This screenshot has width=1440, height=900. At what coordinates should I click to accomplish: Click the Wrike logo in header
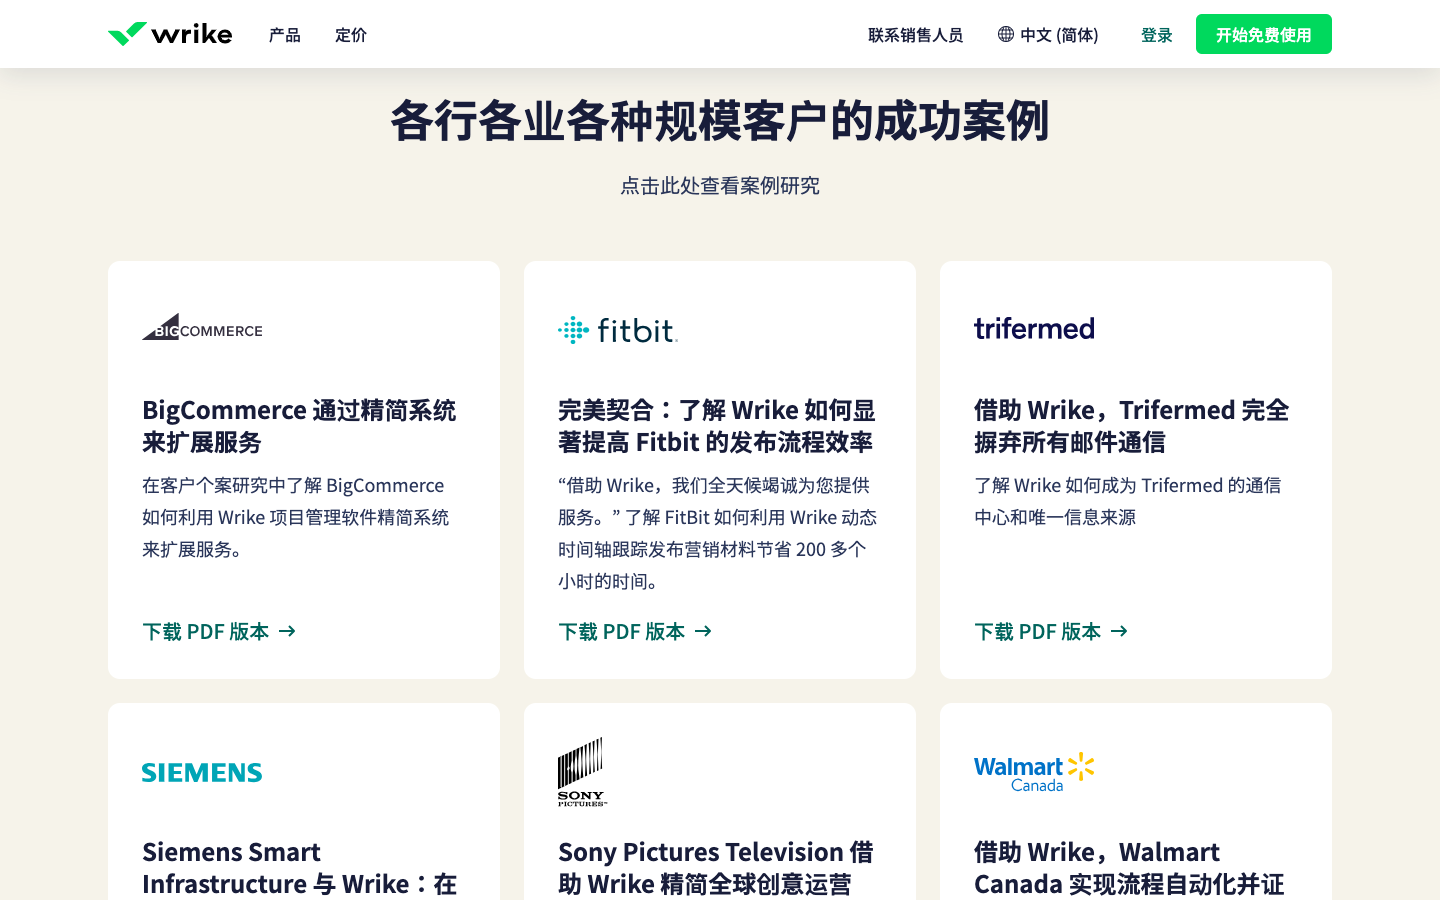pyautogui.click(x=170, y=34)
